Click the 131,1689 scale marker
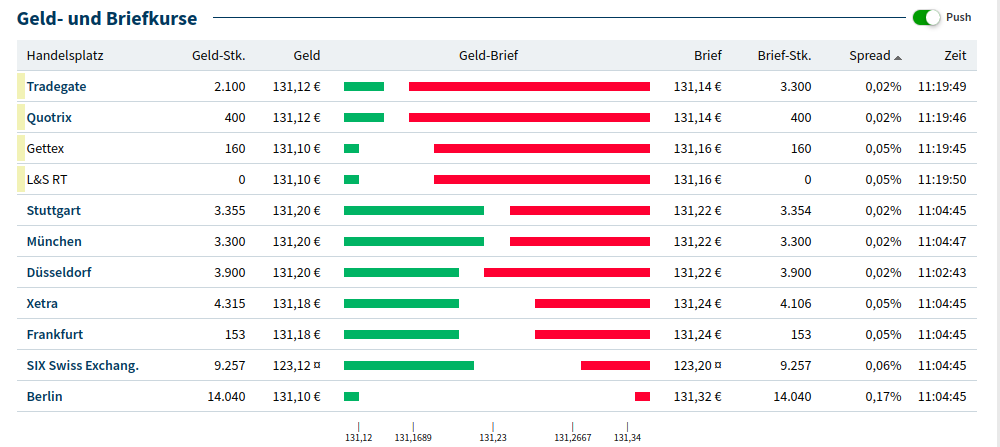The width and height of the screenshot is (1000, 447). click(413, 434)
